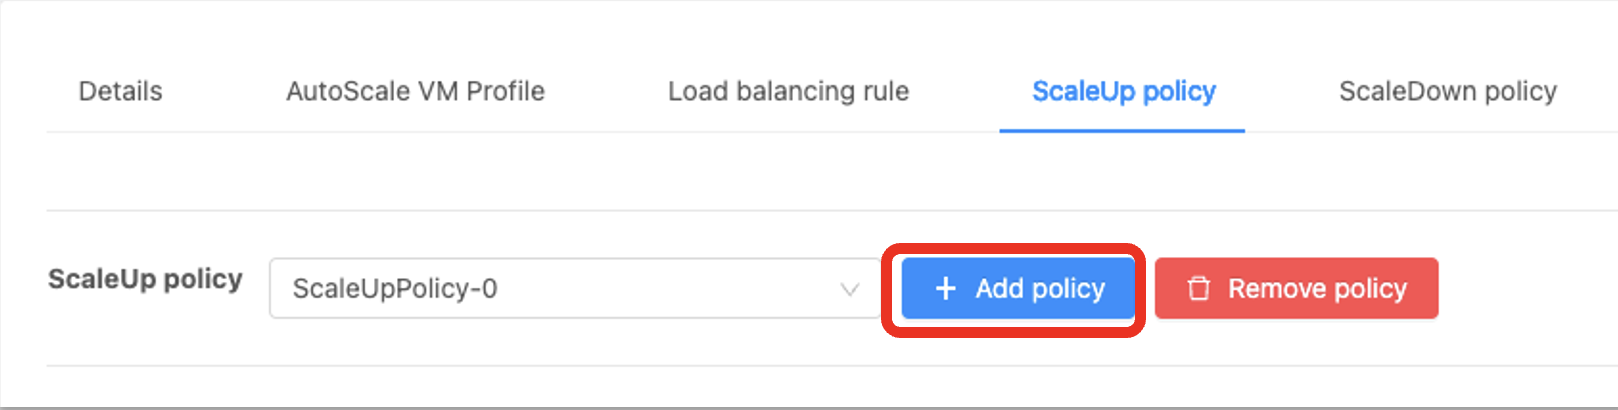Open the ScaleDown policy tab
Image resolution: width=1618 pixels, height=410 pixels.
click(x=1447, y=91)
